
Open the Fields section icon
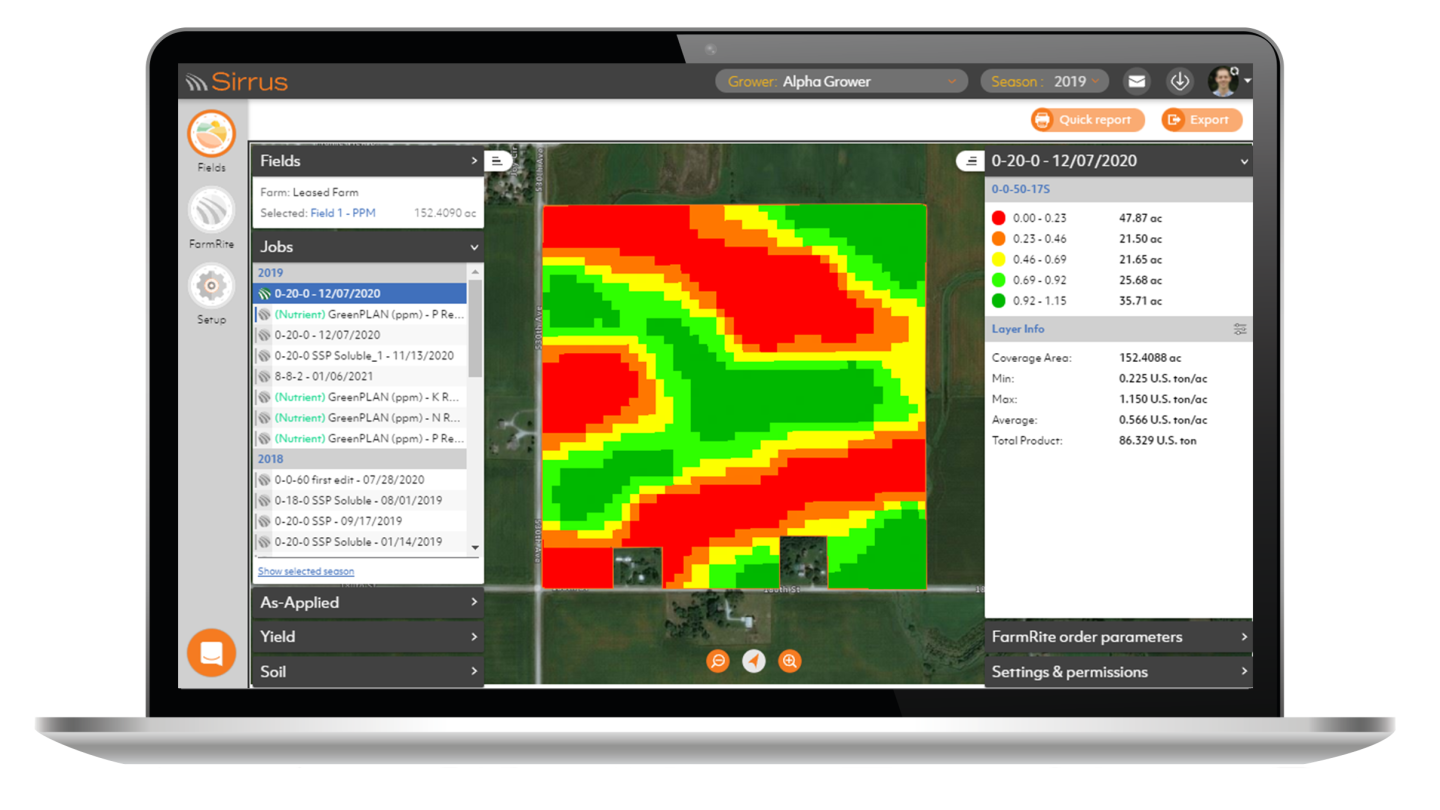pyautogui.click(x=211, y=134)
